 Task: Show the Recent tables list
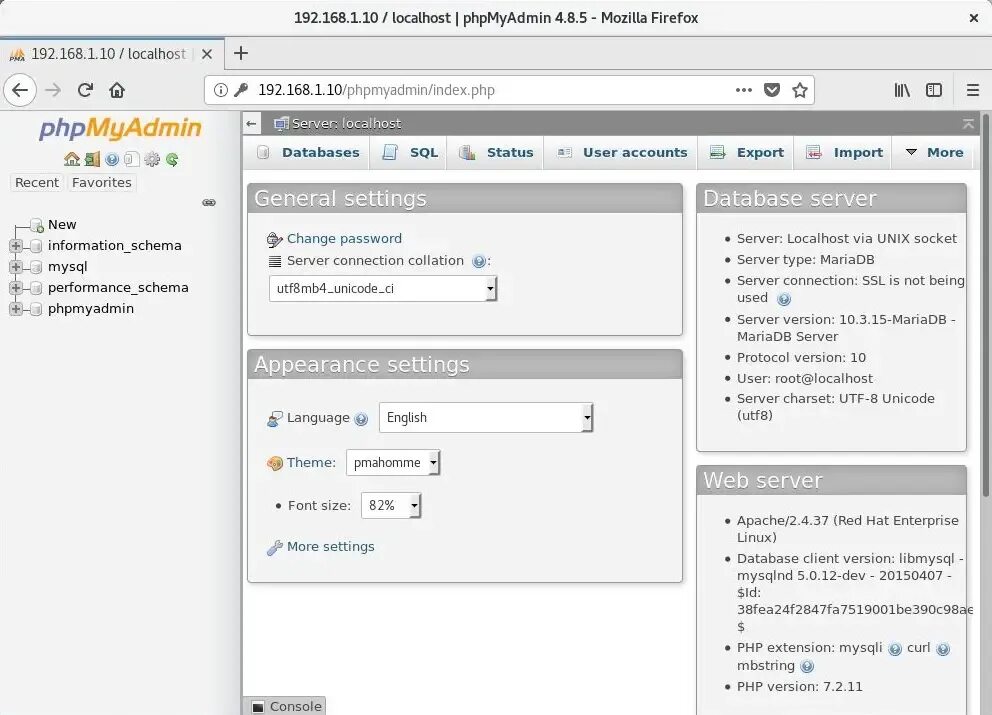click(x=37, y=182)
